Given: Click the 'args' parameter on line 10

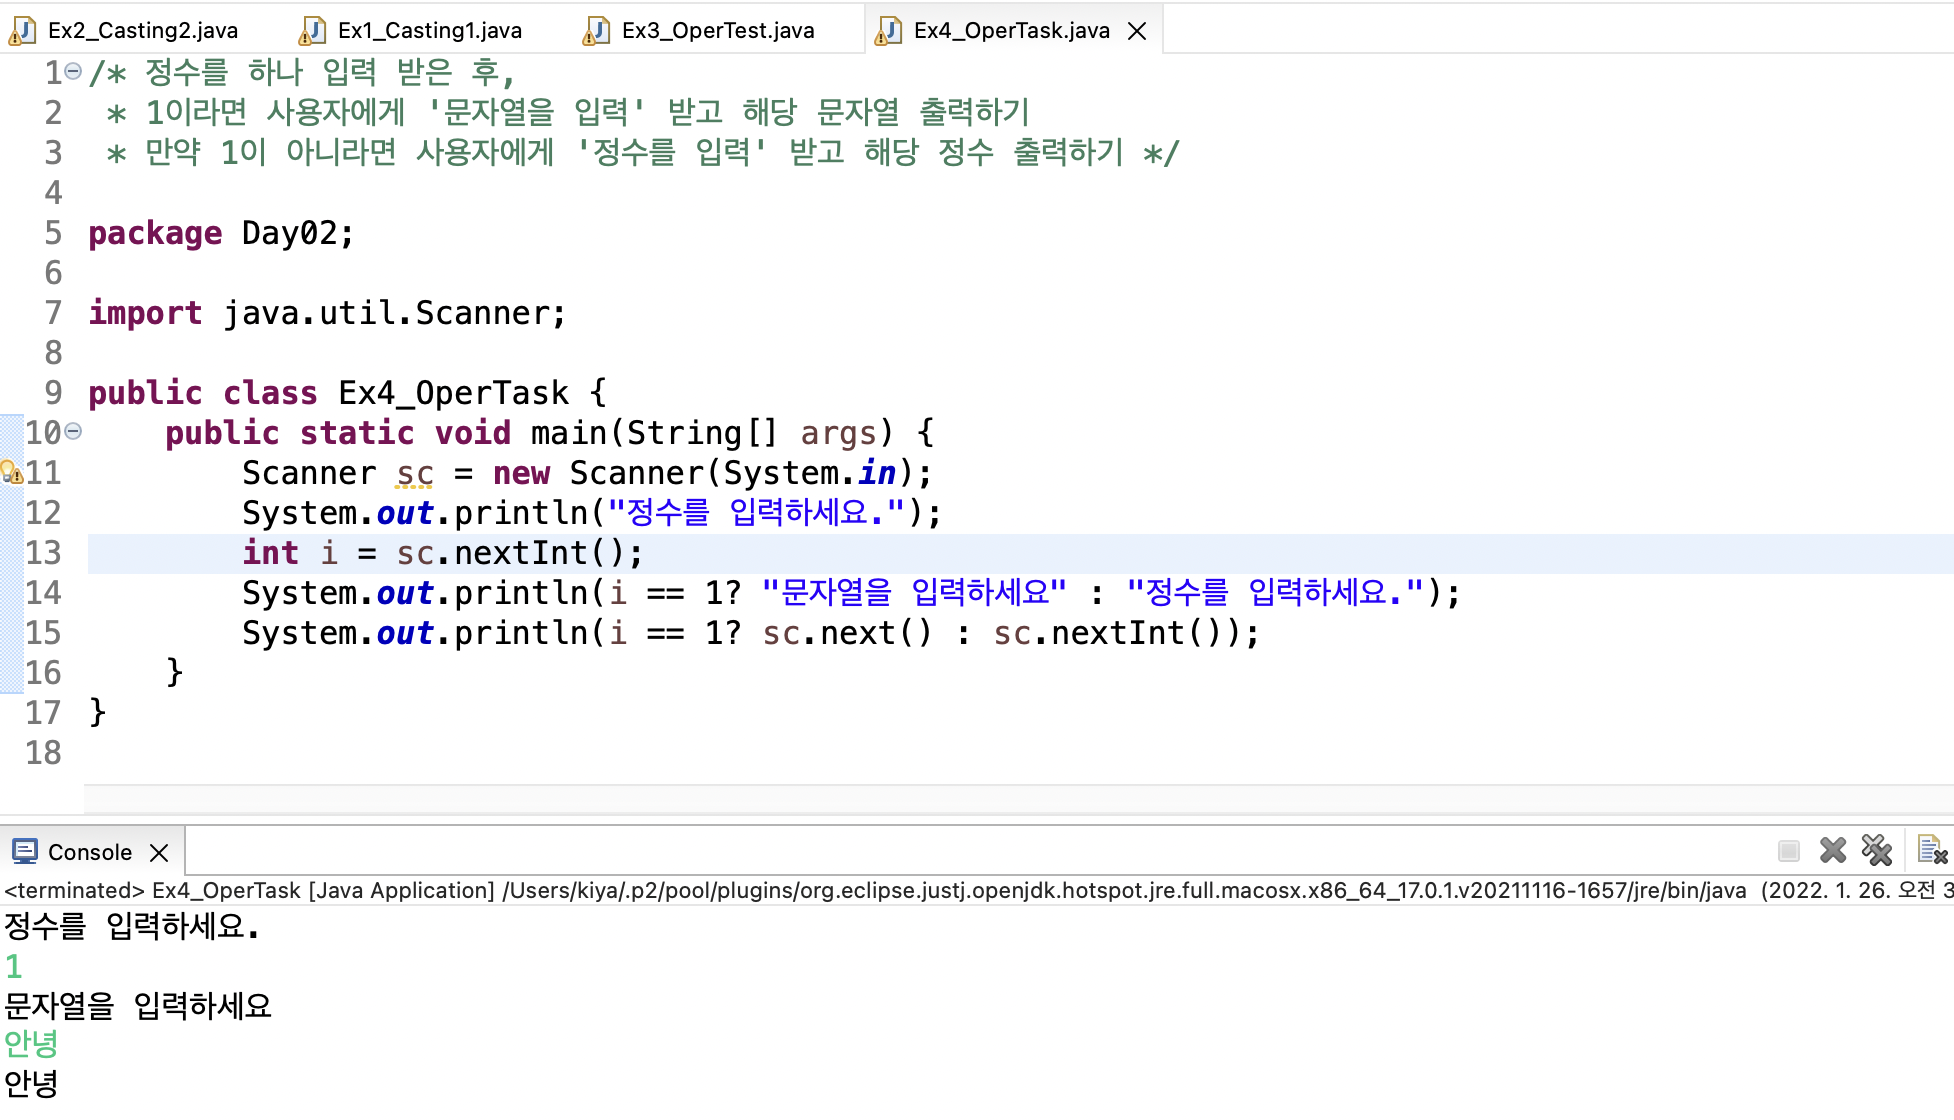Looking at the screenshot, I should 838,433.
